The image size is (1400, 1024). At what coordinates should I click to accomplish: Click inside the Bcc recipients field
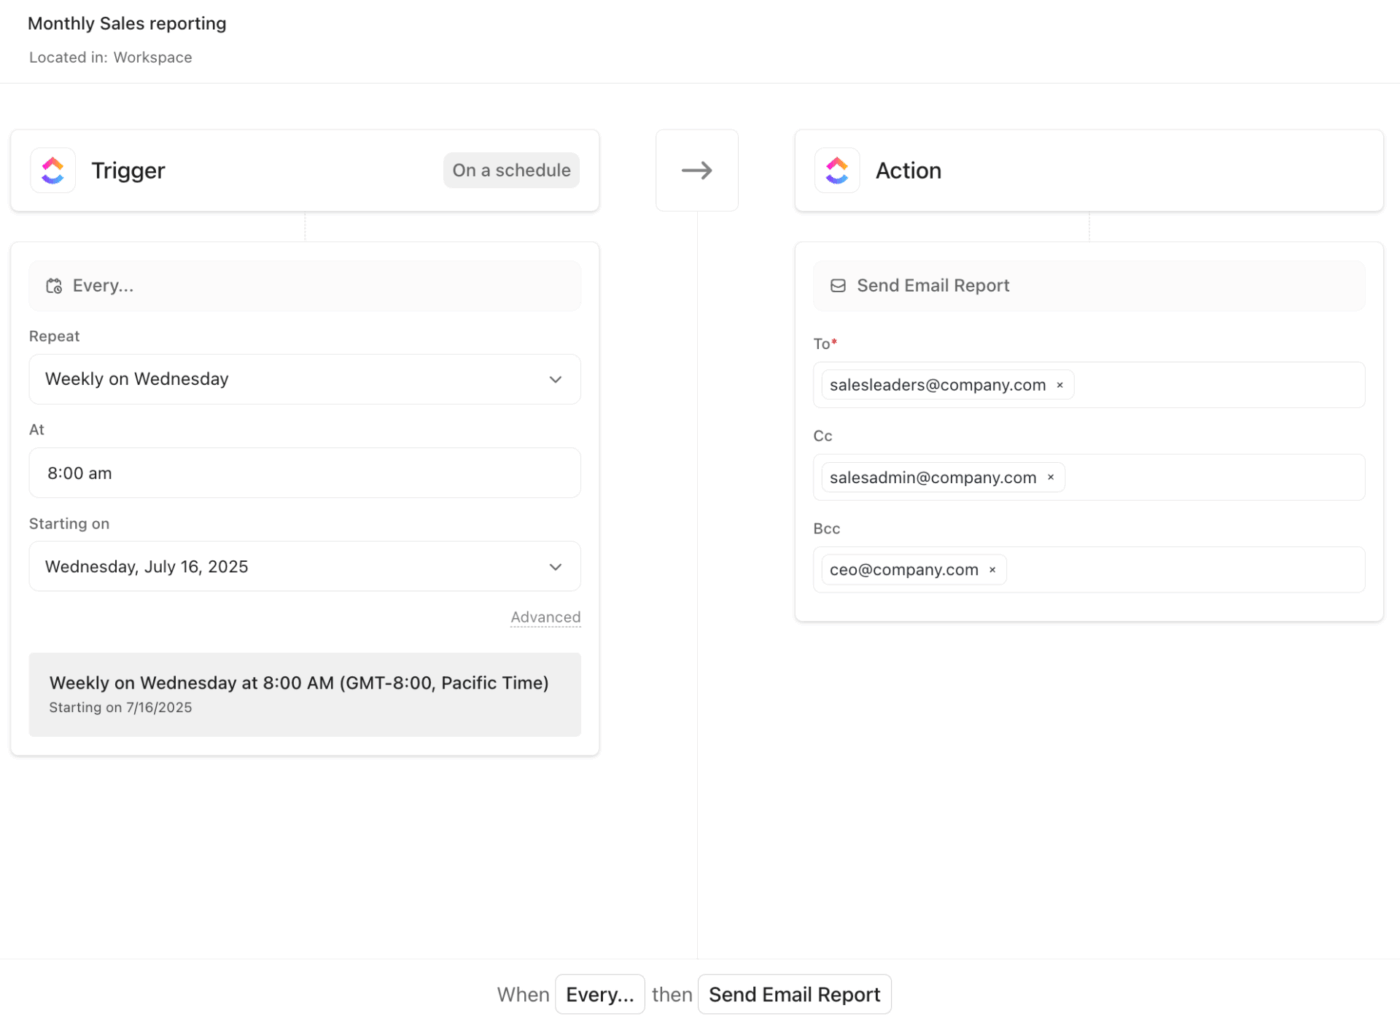[x=1200, y=569]
